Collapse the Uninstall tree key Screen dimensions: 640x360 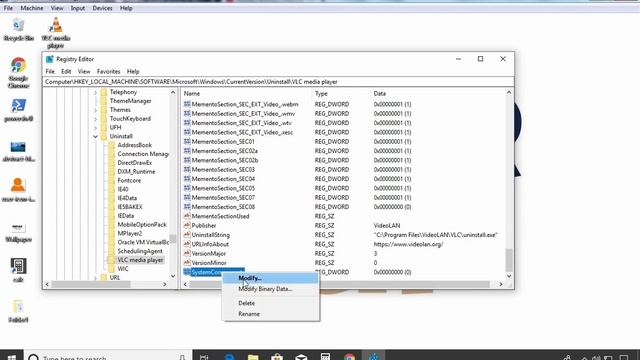[x=95, y=136]
